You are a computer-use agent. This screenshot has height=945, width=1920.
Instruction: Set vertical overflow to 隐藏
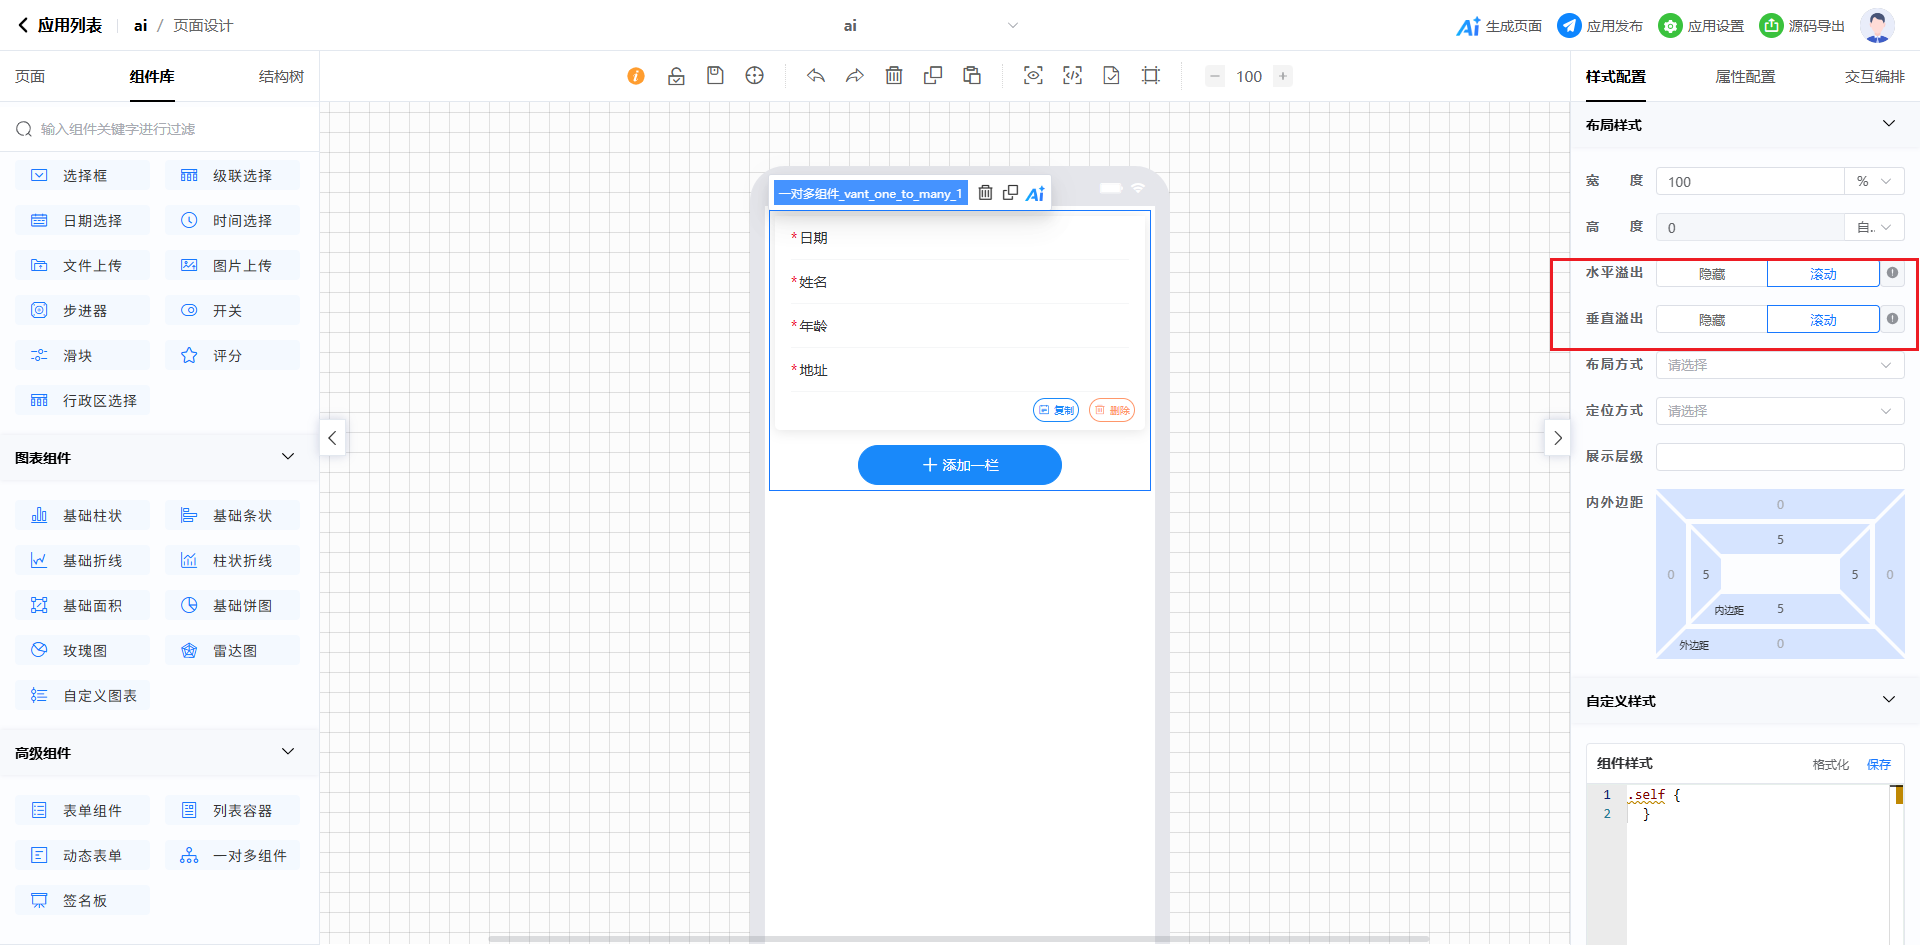1711,320
